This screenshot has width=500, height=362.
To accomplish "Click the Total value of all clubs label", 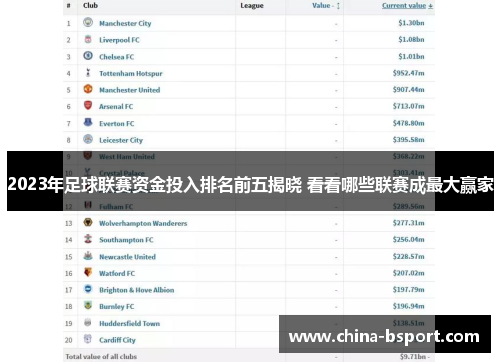I will [x=101, y=357].
